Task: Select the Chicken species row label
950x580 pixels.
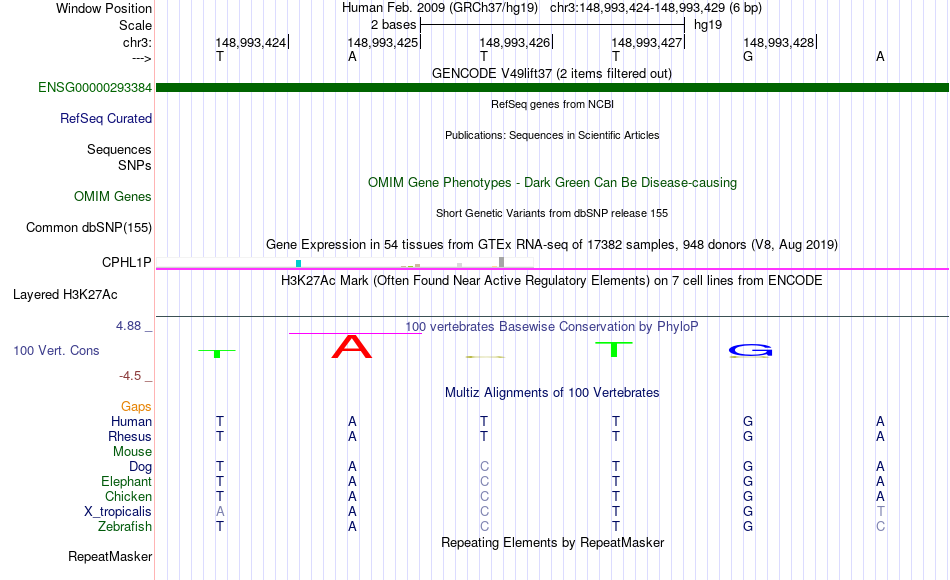Action: pyautogui.click(x=128, y=496)
